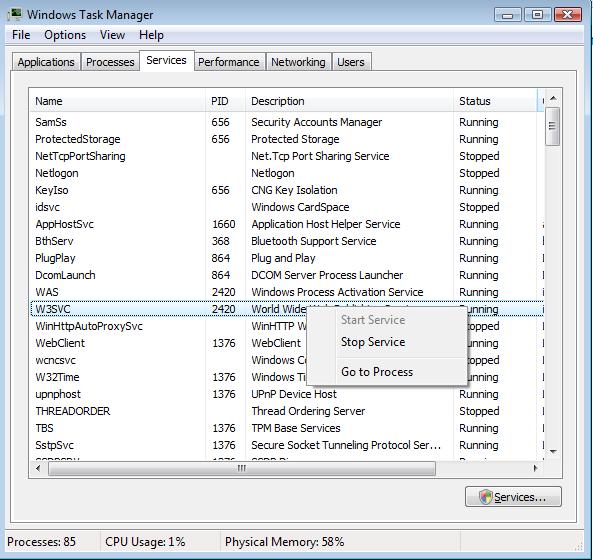Click PID 1660 of AppHostSvc
593x560 pixels.
[x=224, y=224]
